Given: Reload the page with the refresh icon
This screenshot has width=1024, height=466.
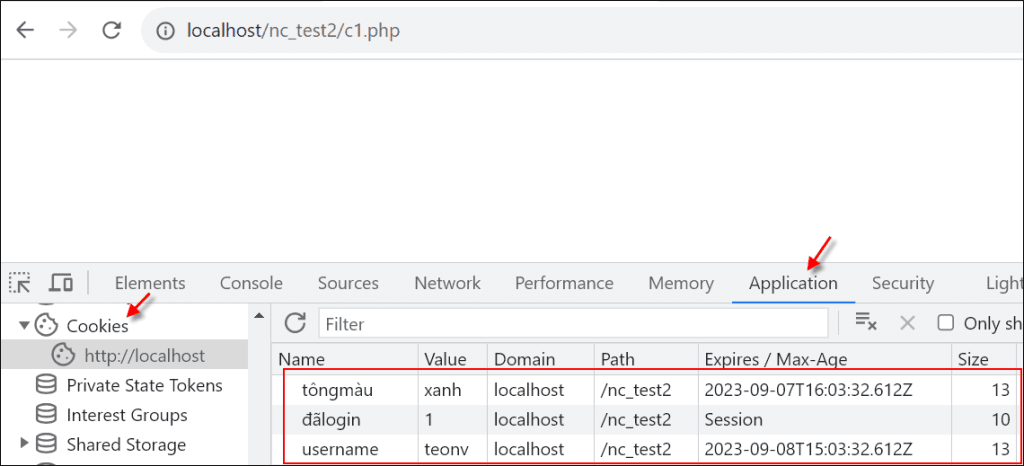Looking at the screenshot, I should pos(112,30).
